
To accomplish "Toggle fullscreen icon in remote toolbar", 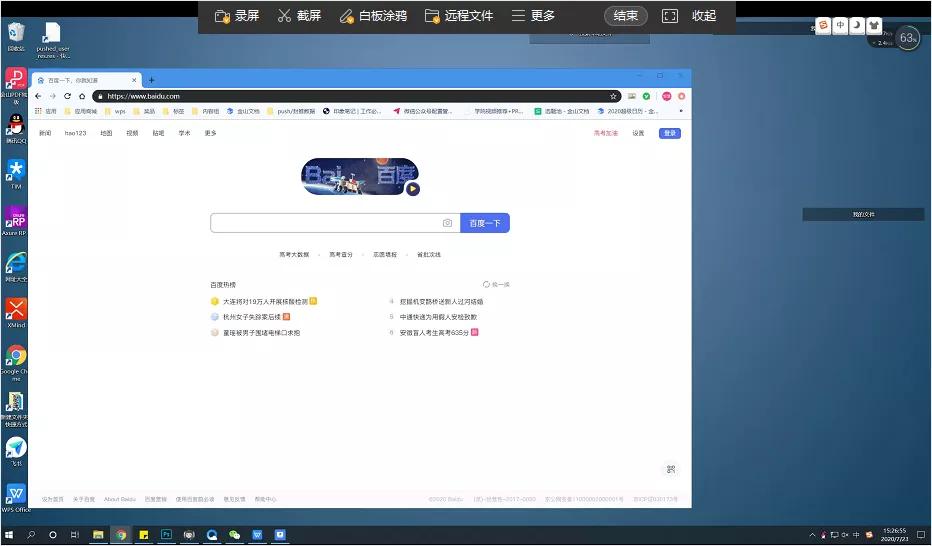I will [x=669, y=16].
